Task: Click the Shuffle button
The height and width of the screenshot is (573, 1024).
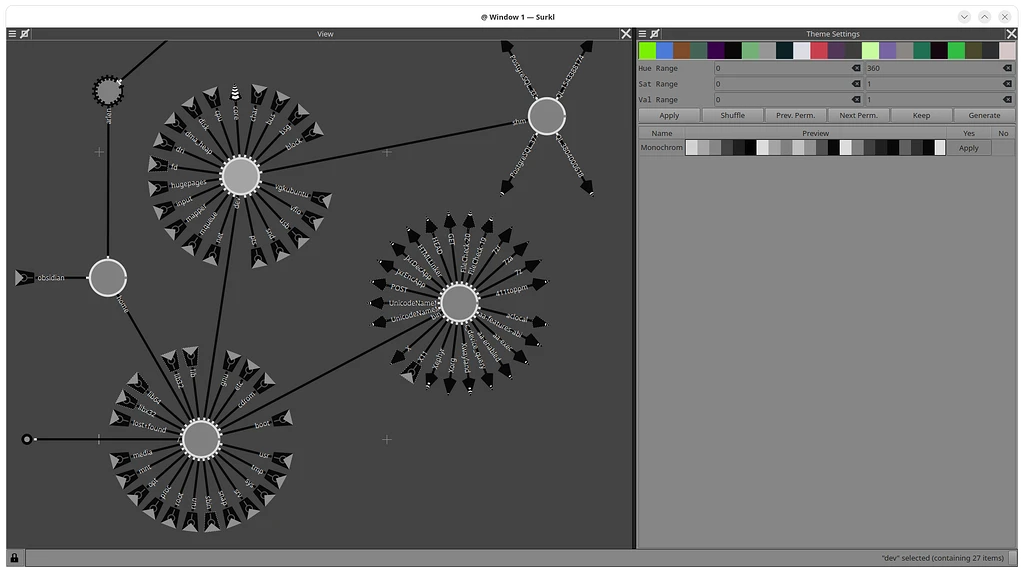Action: (x=732, y=115)
